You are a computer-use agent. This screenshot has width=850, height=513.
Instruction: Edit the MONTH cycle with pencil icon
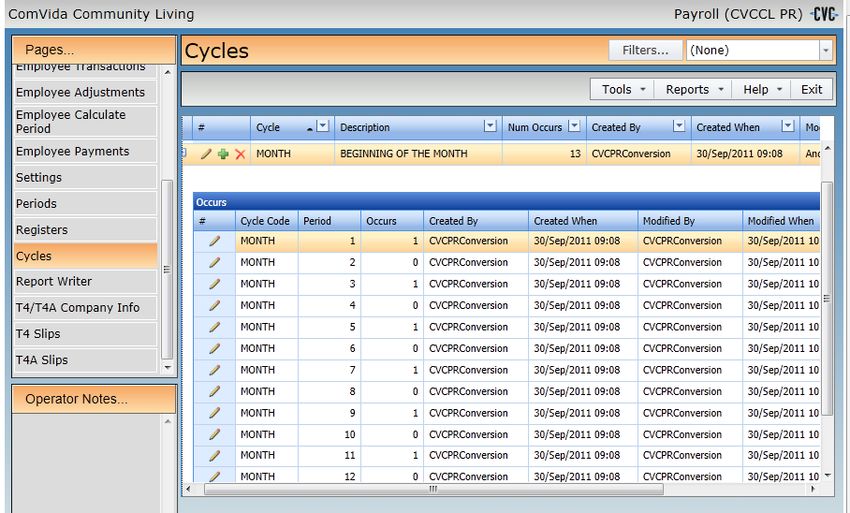pos(206,154)
